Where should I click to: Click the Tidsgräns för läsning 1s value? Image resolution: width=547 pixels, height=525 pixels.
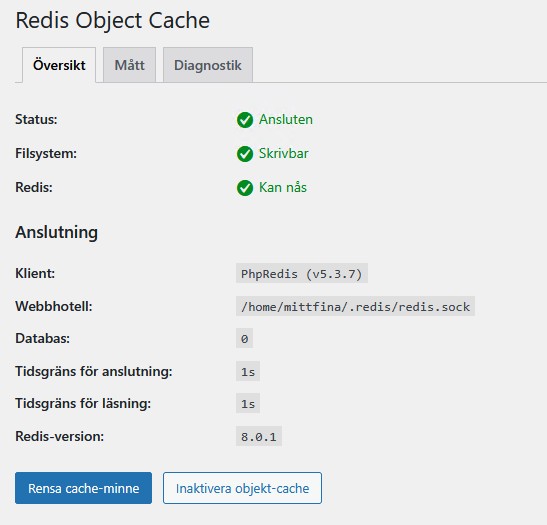tap(248, 404)
